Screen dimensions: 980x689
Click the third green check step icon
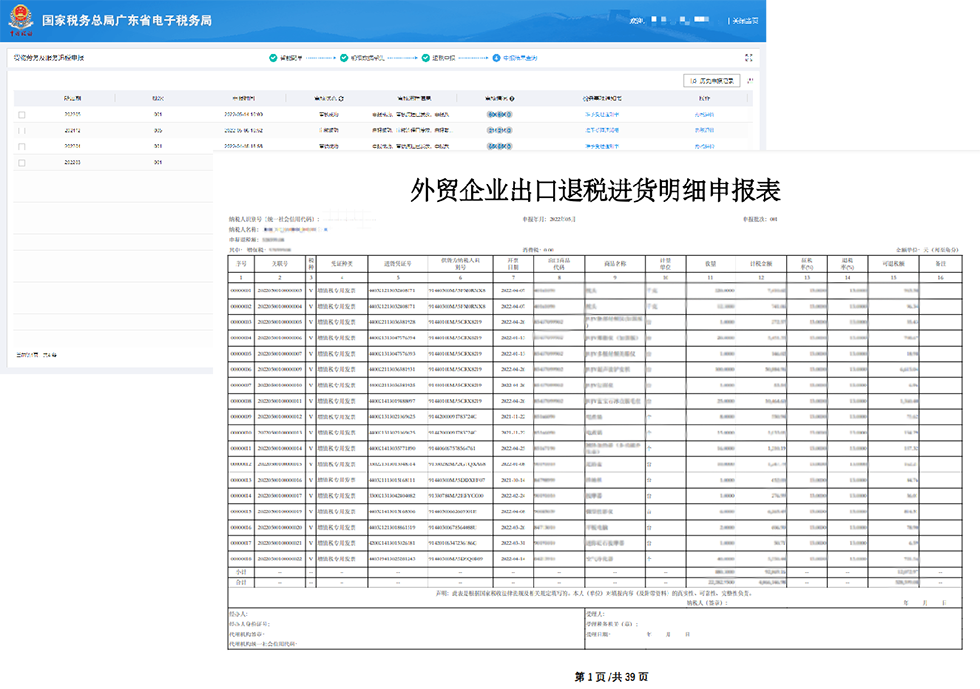tap(426, 58)
